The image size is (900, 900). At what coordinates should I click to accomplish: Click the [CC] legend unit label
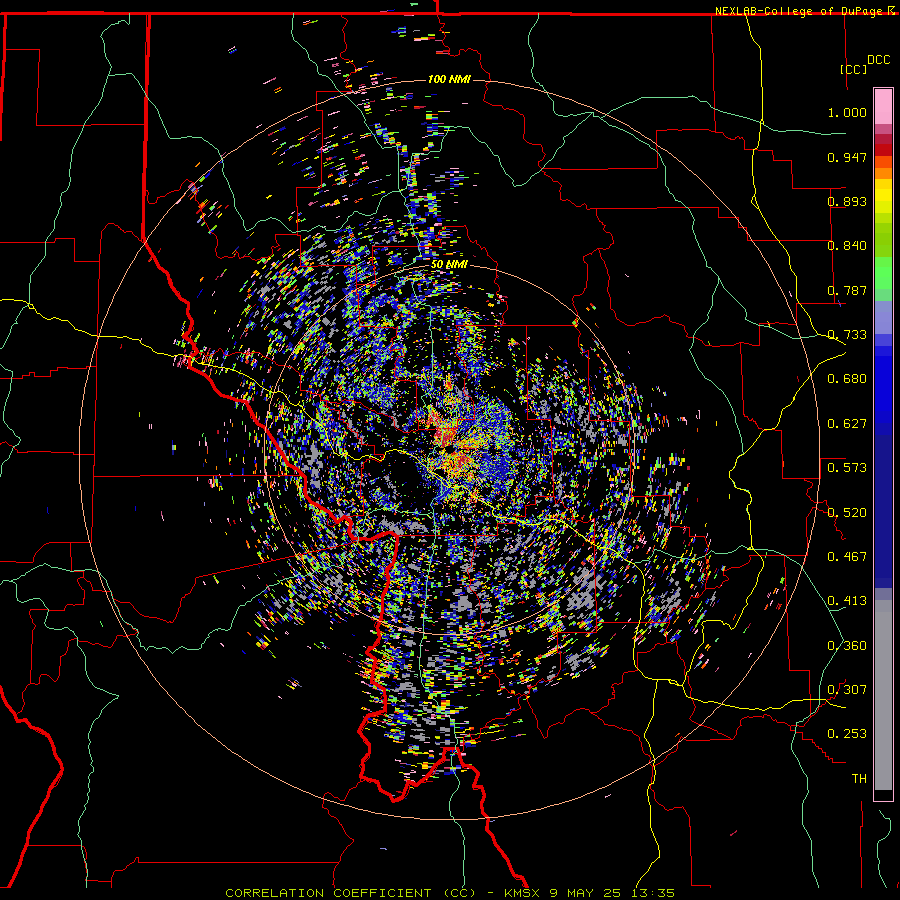tap(854, 69)
